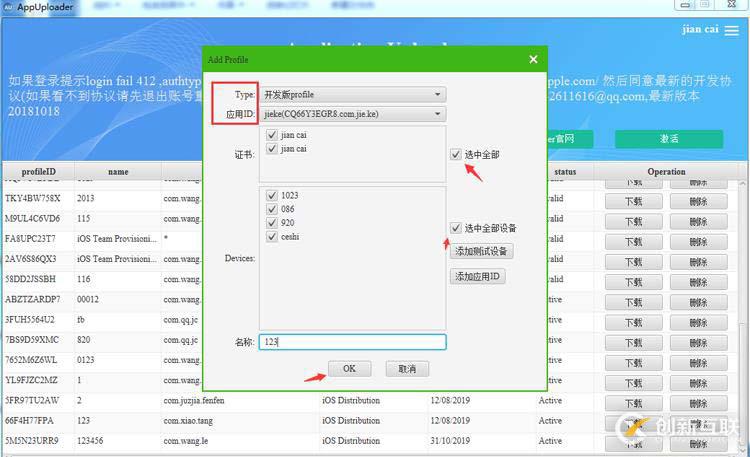Select the 7BS9D59XMC profile ID cell
Screen dimensions: 750x457
(x=38, y=339)
